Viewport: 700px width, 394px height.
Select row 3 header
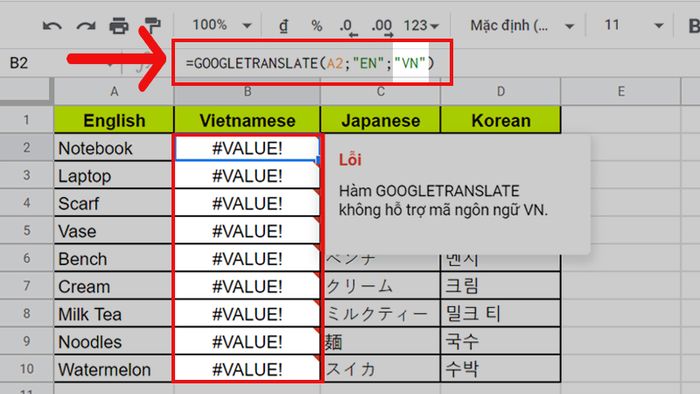tap(27, 175)
